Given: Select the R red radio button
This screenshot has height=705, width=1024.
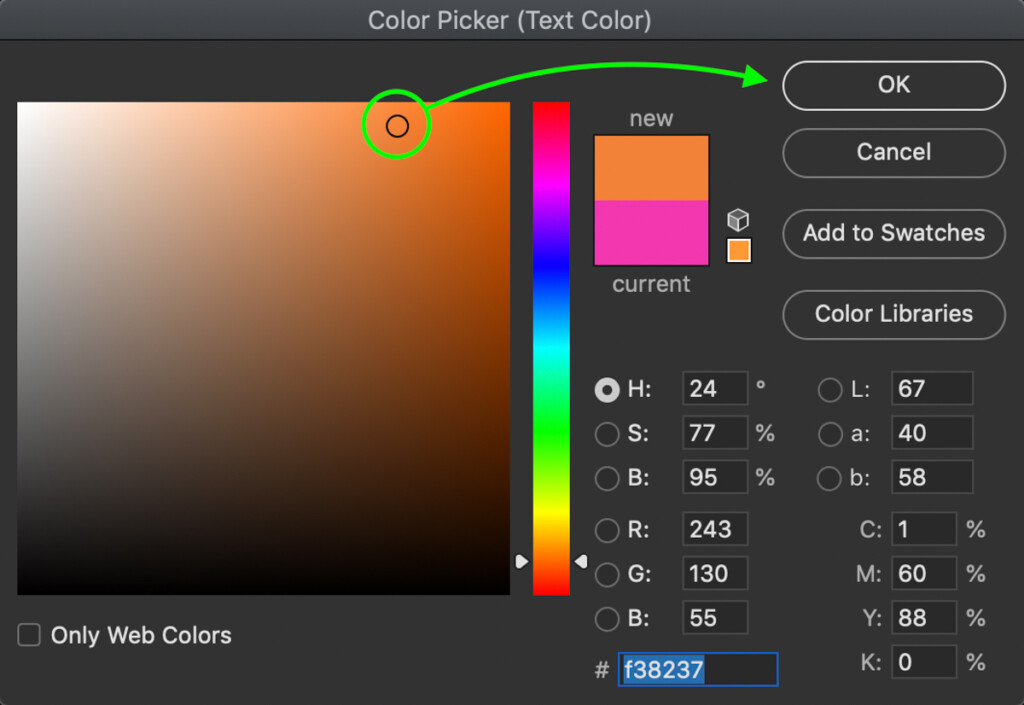Looking at the screenshot, I should 607,530.
